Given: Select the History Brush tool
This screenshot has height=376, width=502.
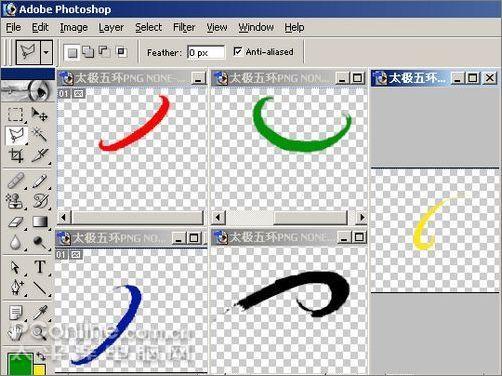Looking at the screenshot, I should point(40,201).
